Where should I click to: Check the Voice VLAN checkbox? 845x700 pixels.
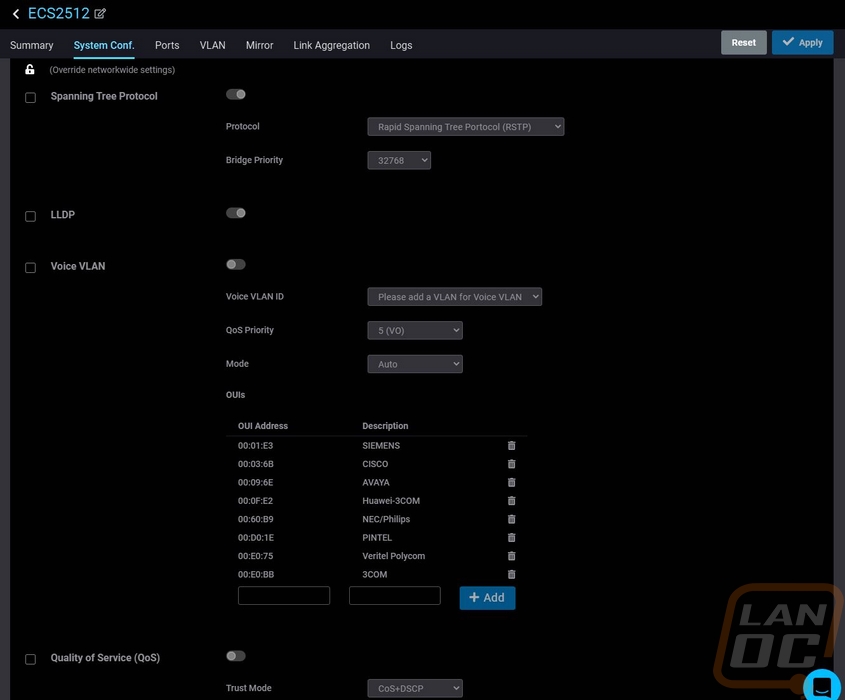coord(31,268)
